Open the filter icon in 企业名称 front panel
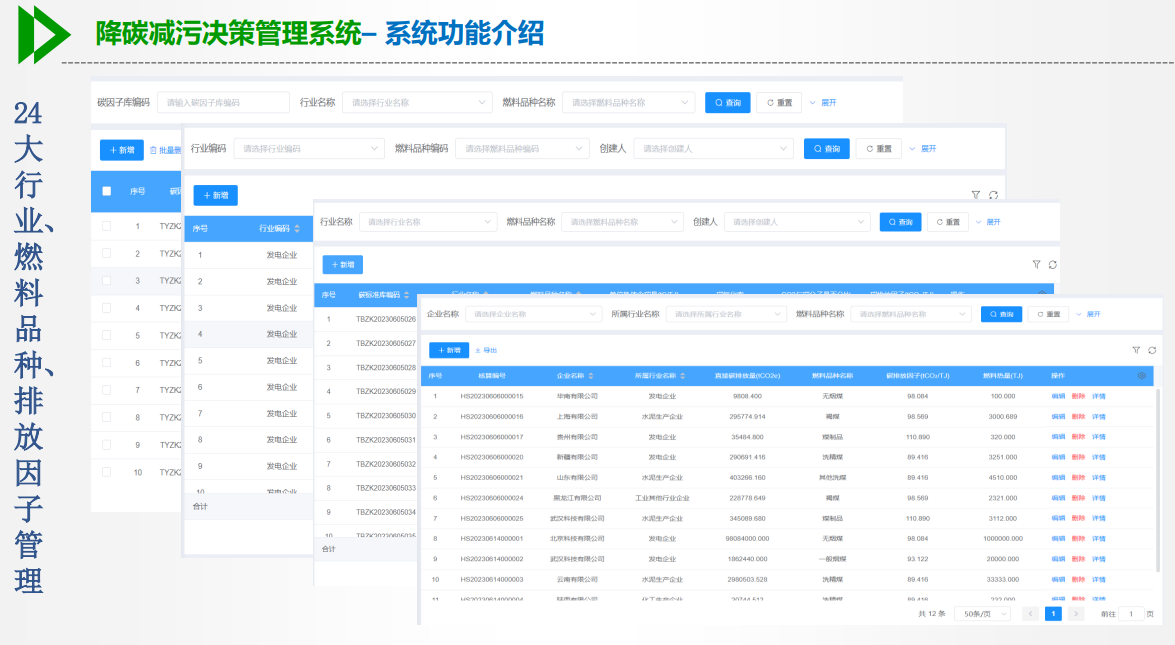This screenshot has height=645, width=1175. pos(1136,350)
